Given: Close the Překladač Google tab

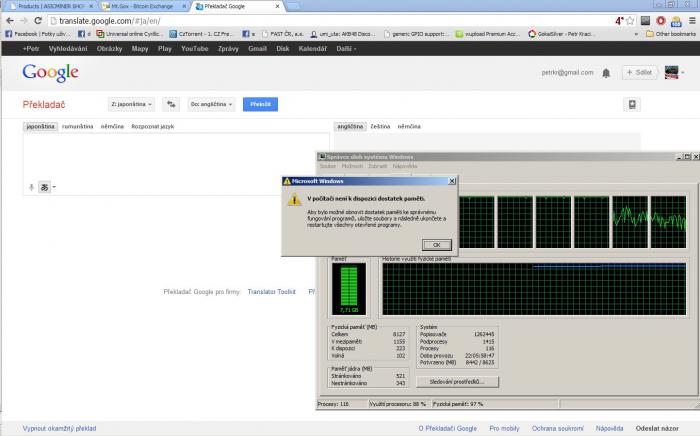Looking at the screenshot, I should (277, 6).
